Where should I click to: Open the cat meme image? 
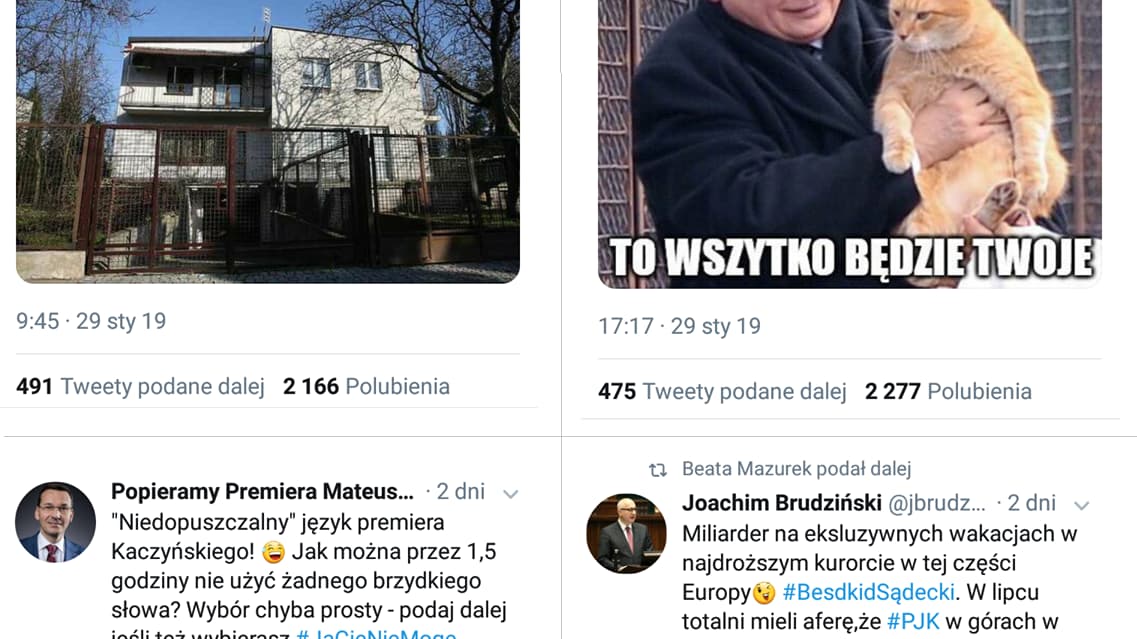[x=849, y=144]
